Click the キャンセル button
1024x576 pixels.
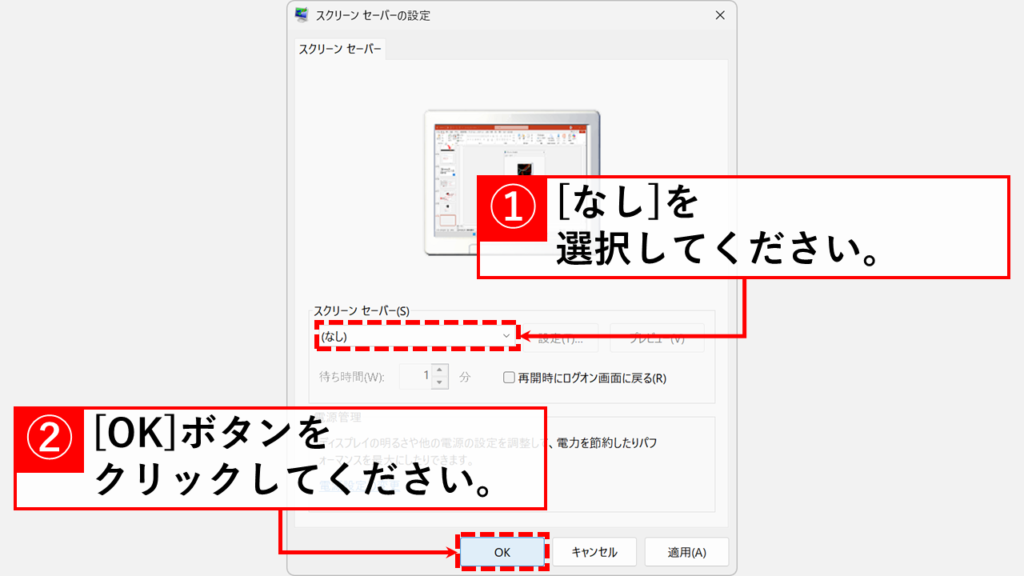[594, 552]
